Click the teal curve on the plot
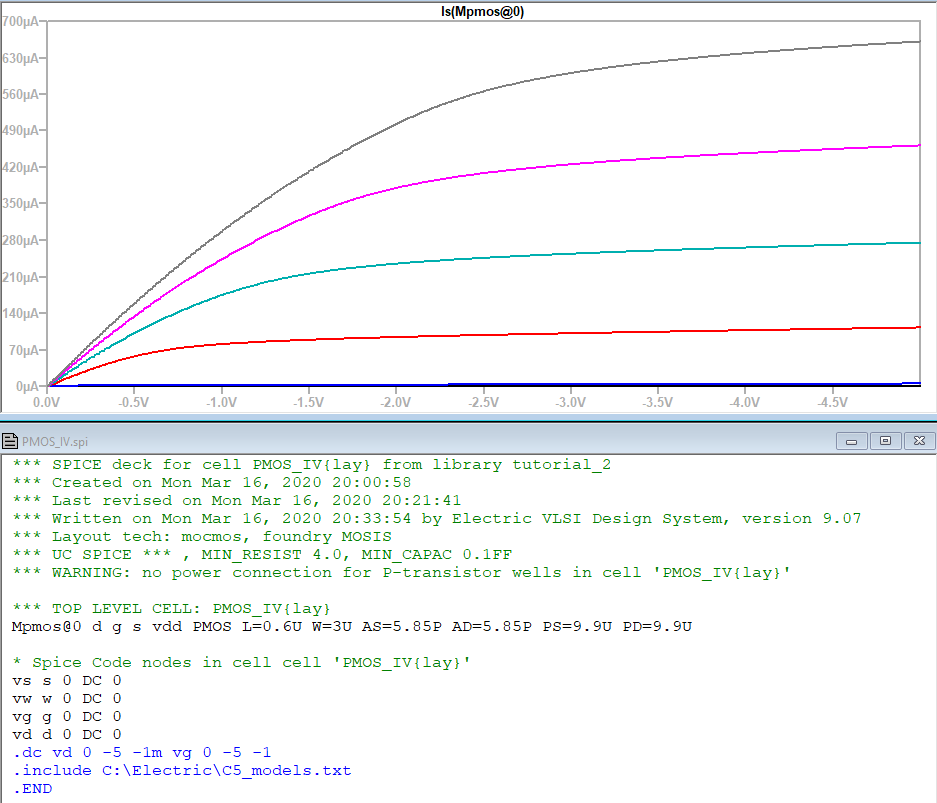The height and width of the screenshot is (803, 937). (600, 252)
